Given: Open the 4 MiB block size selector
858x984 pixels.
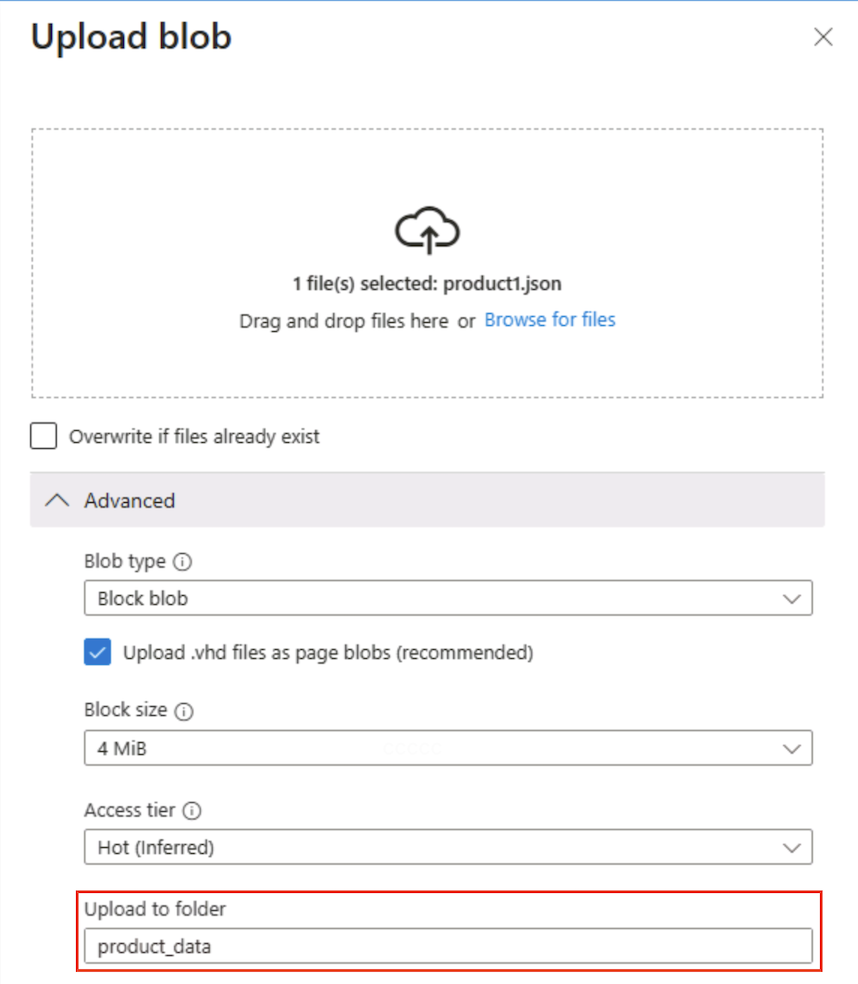Looking at the screenshot, I should 448,747.
